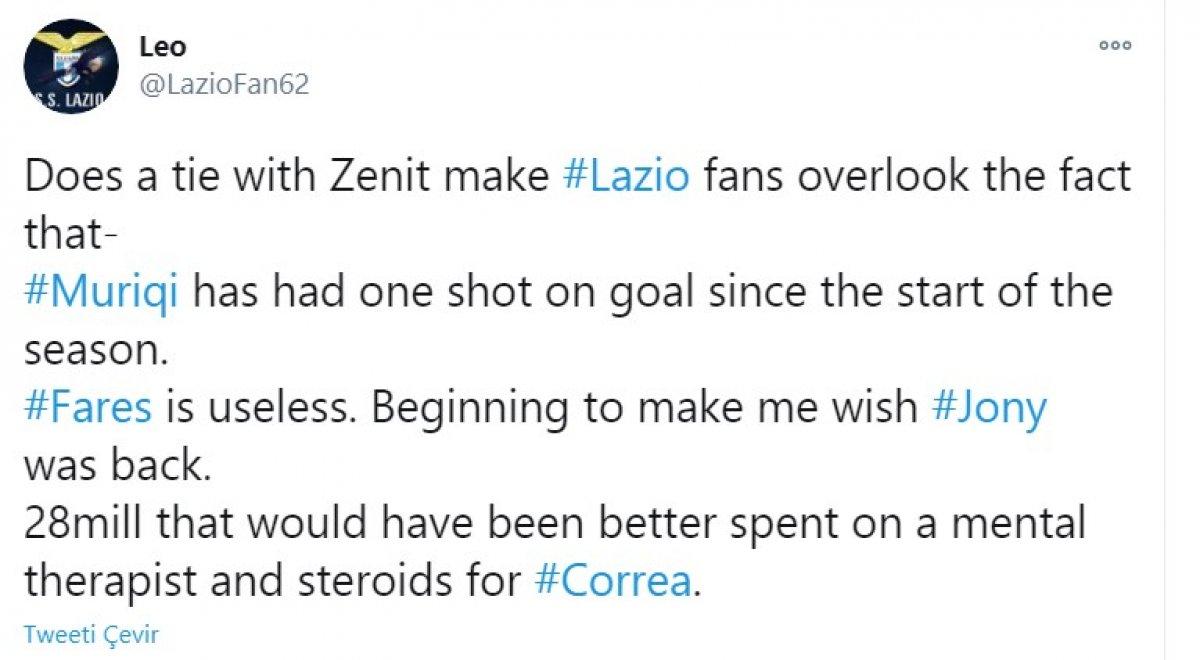Image resolution: width=1200 pixels, height=660 pixels.
Task: Follow the #Jony hashtag link
Action: pos(989,408)
